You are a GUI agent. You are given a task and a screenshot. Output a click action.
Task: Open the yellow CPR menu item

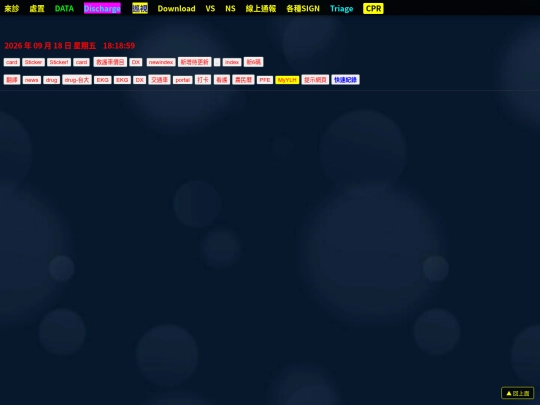(373, 9)
